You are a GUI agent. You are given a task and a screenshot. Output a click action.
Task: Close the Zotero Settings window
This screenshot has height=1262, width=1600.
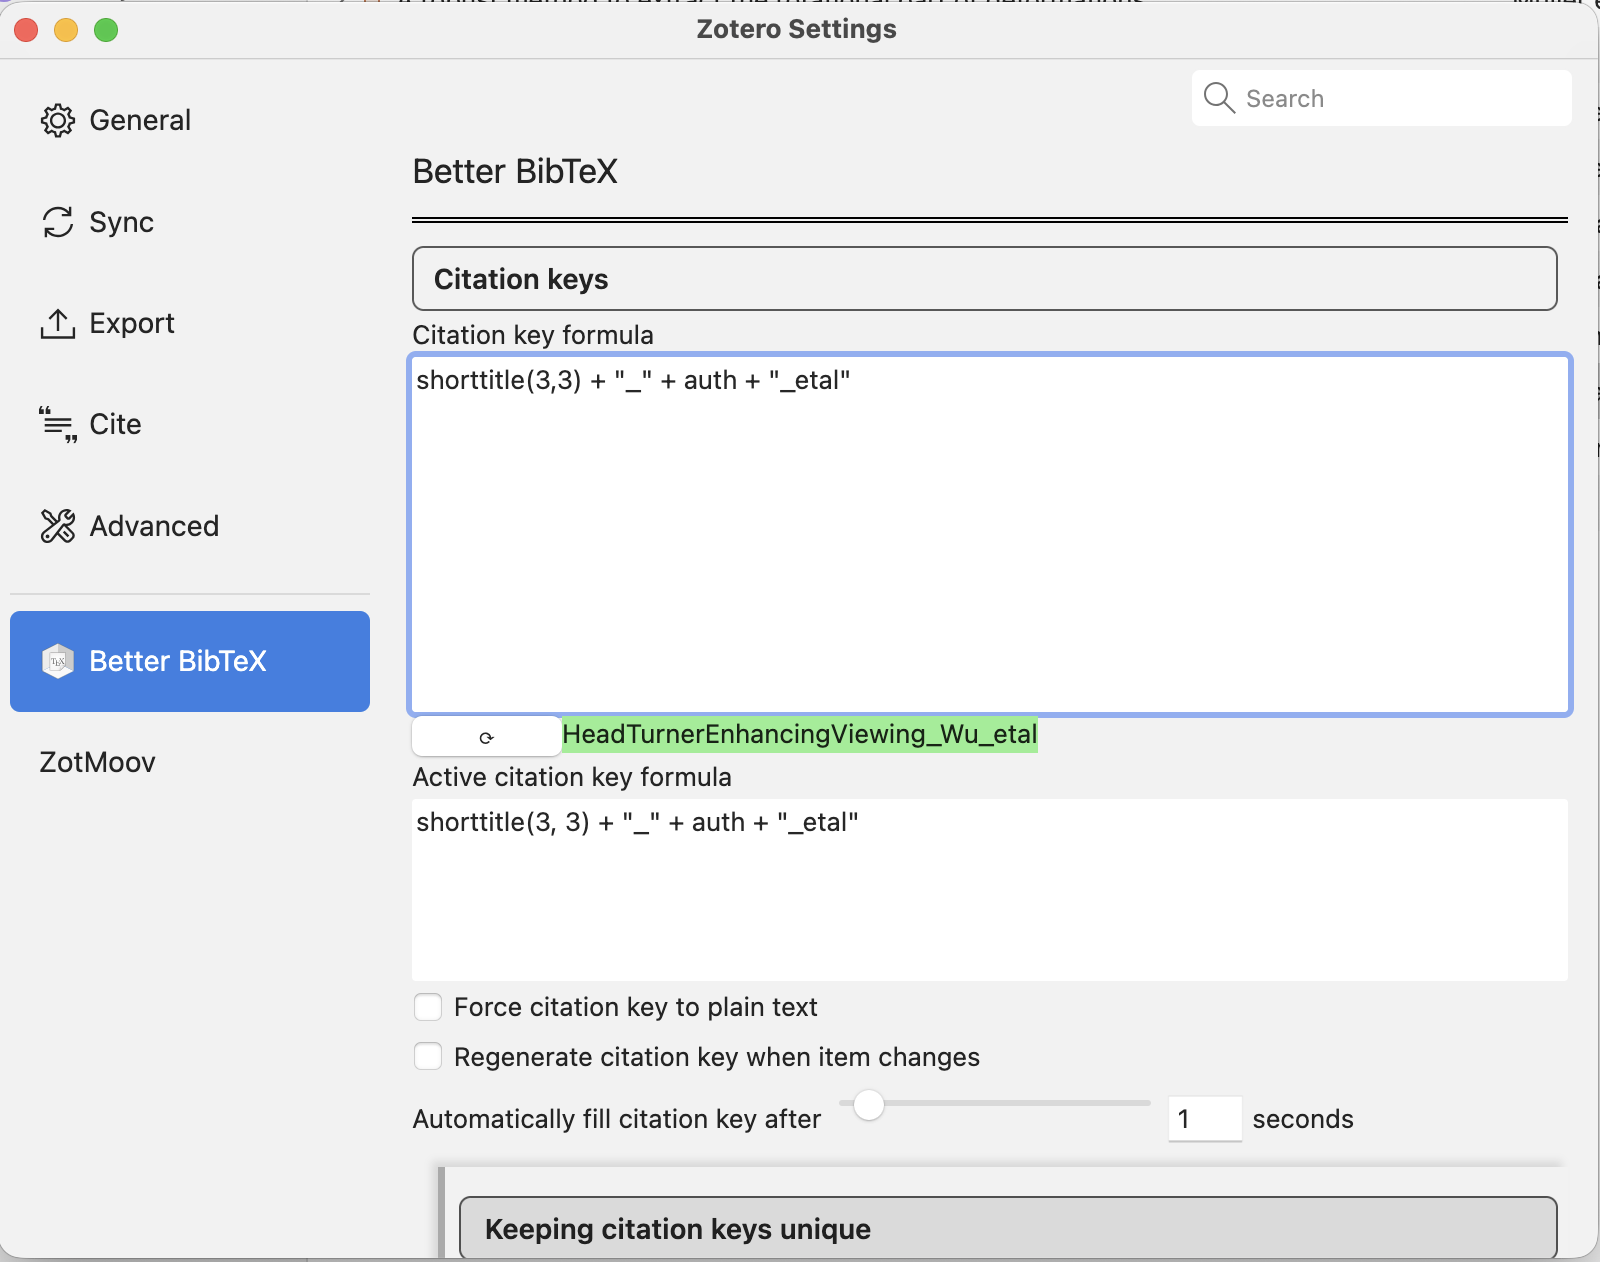click(x=26, y=30)
